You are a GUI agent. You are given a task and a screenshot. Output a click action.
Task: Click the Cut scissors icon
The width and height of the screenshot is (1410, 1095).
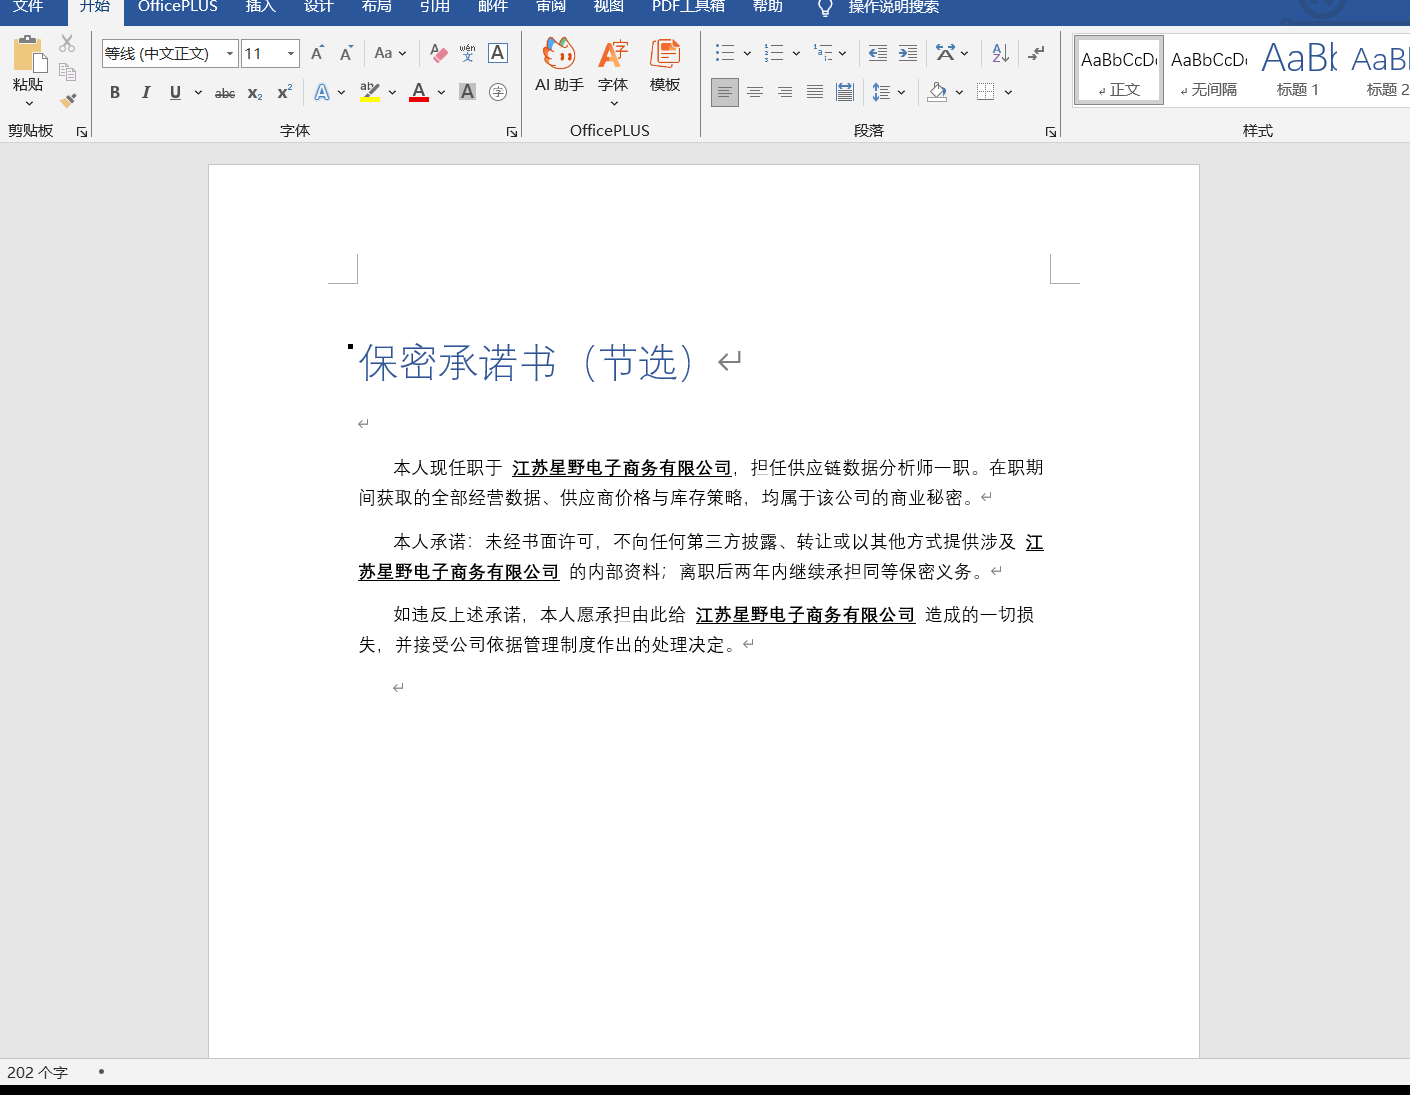pos(67,43)
